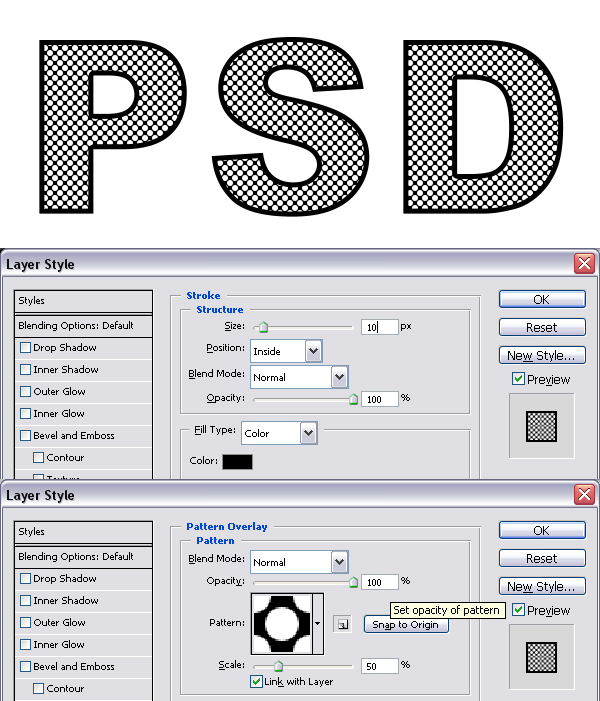
Task: Enable Contour in Pattern Overlay dialog
Action: 38,688
